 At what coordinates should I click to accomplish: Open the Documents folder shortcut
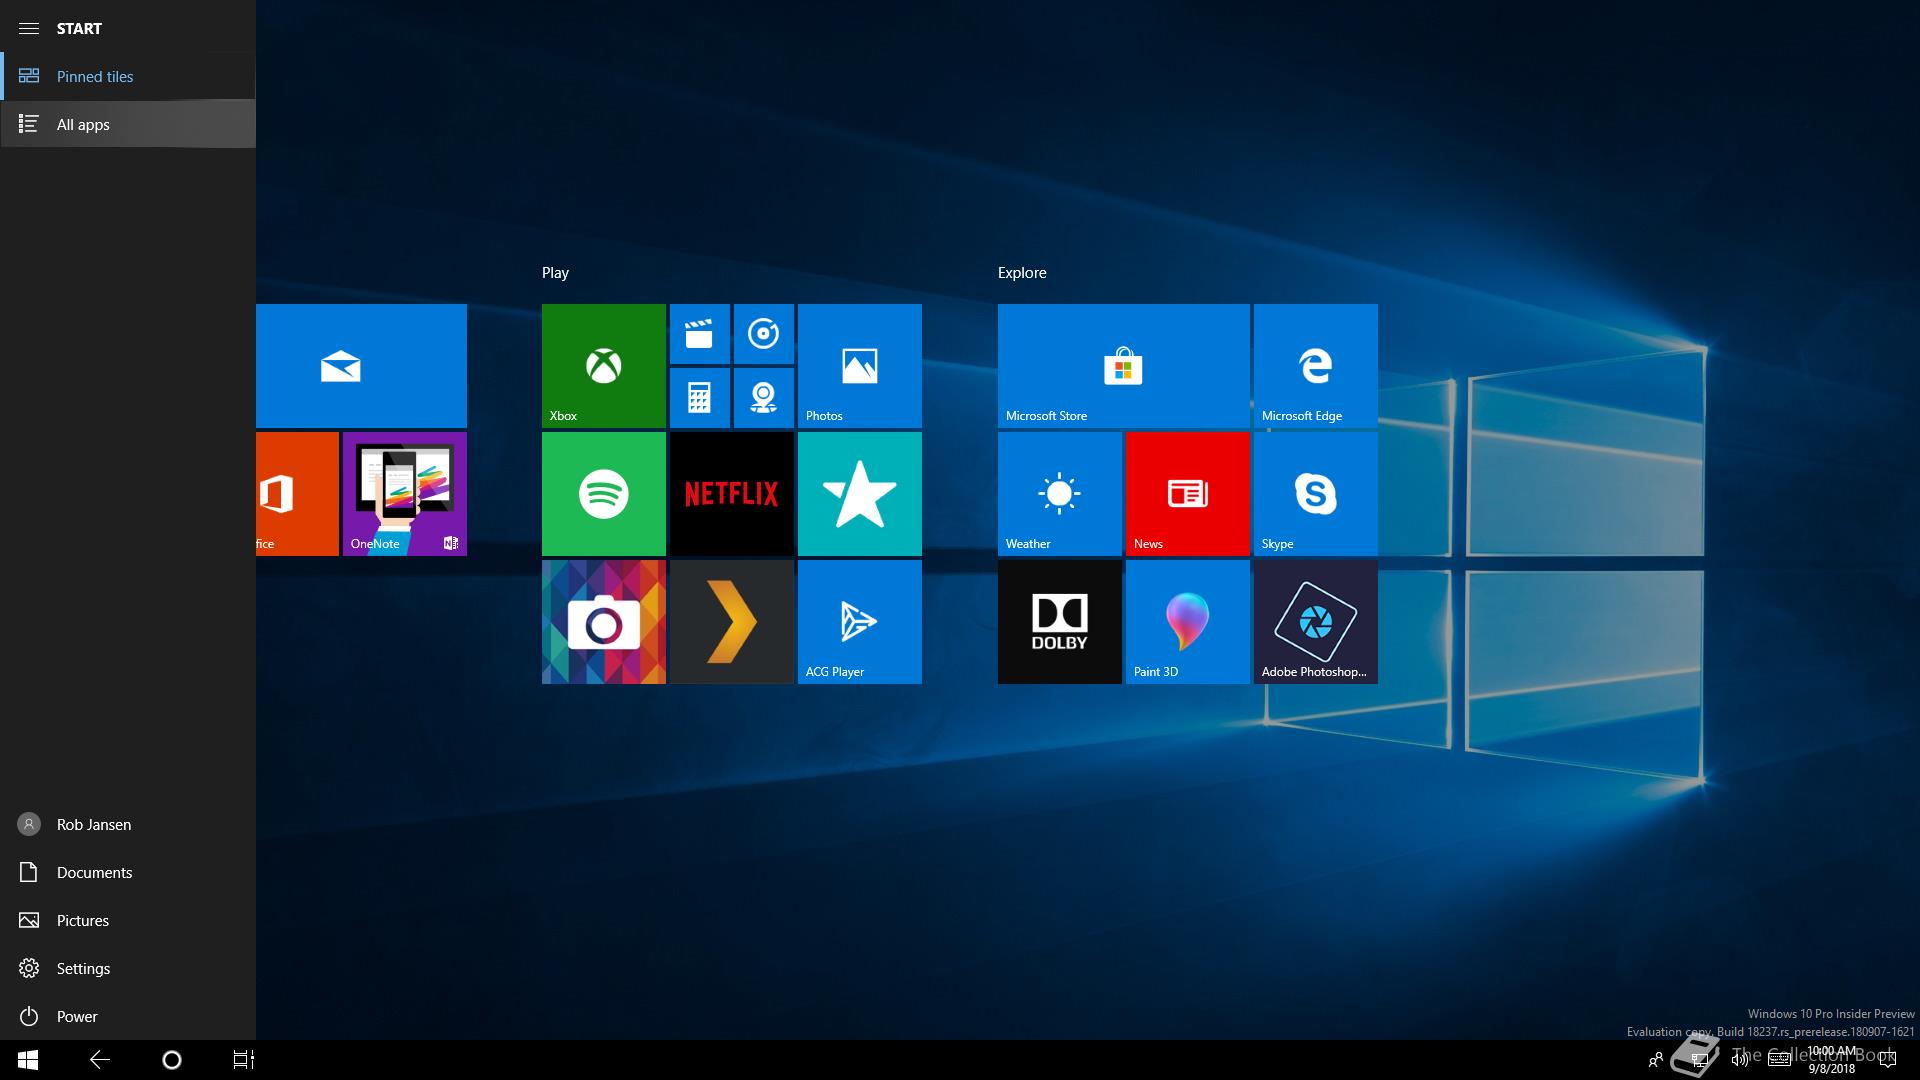[x=128, y=872]
